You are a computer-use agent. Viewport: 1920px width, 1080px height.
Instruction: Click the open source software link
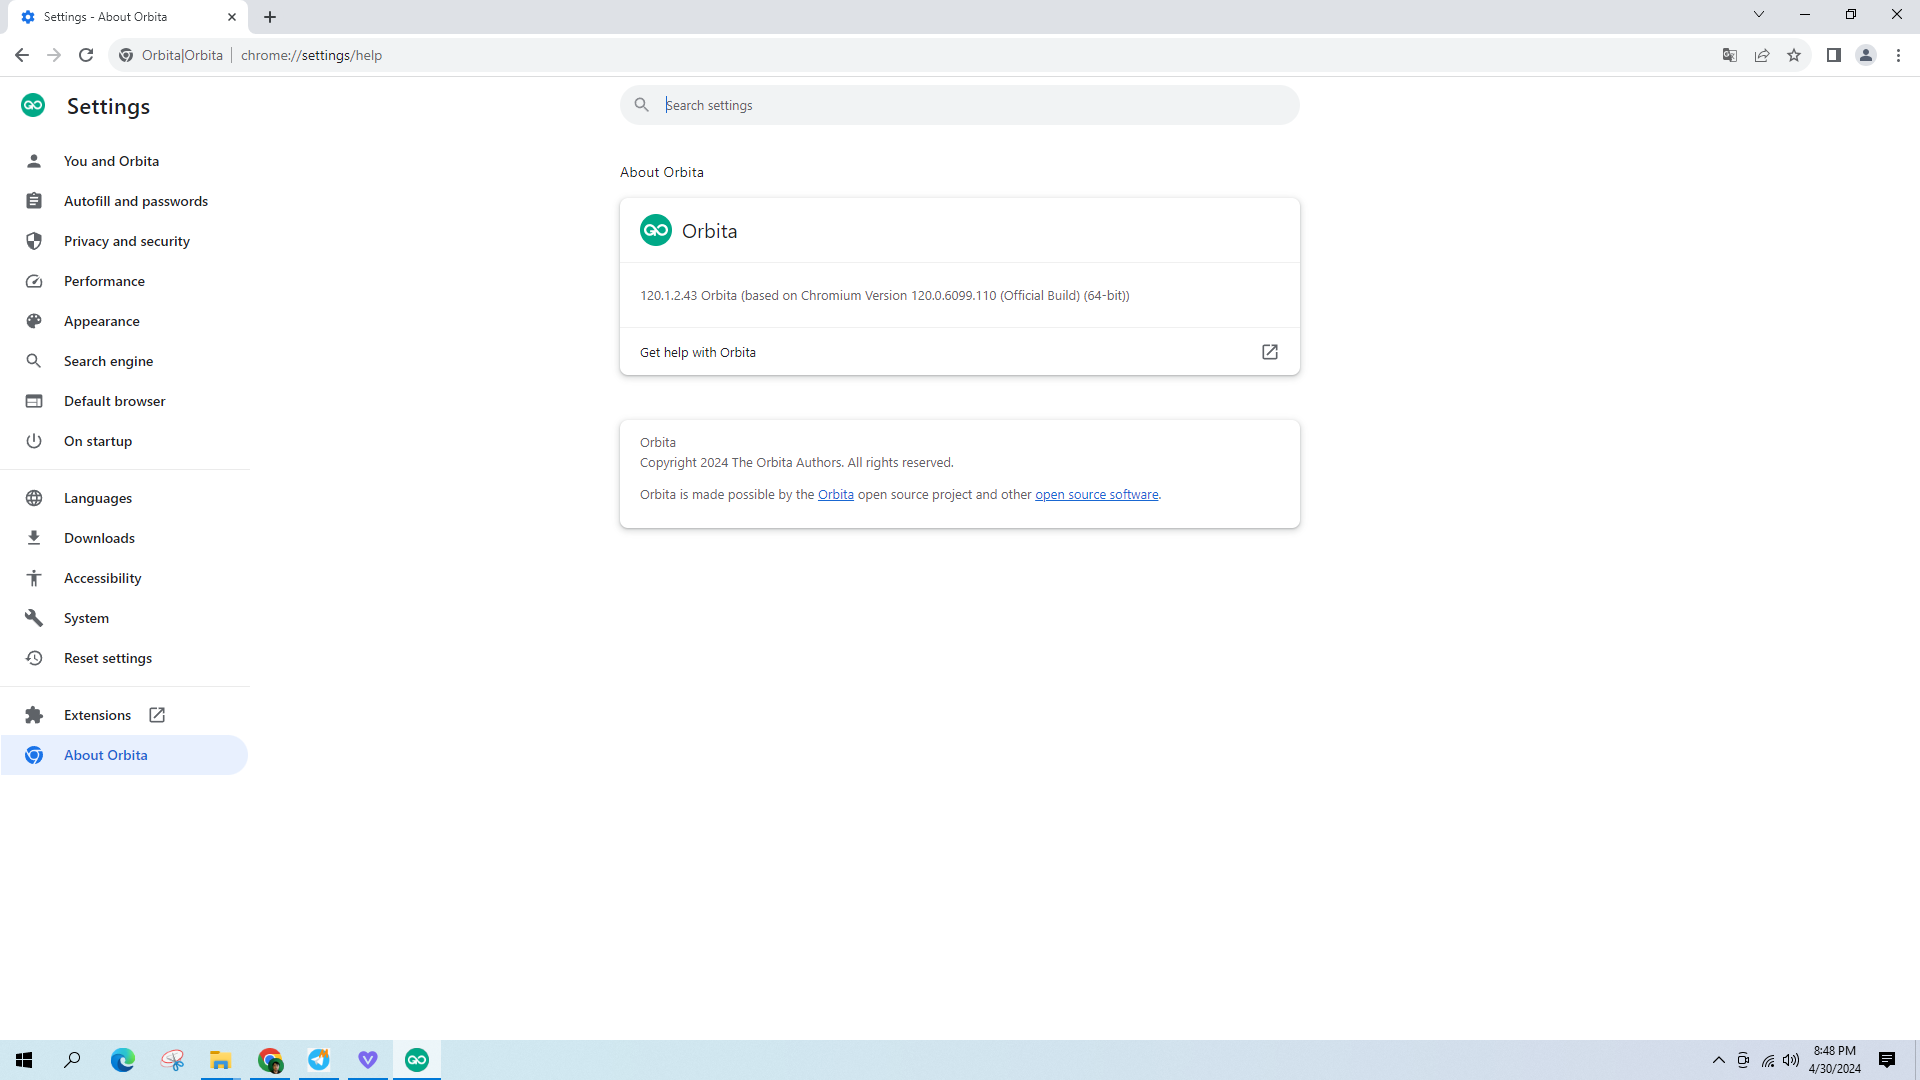[1096, 495]
